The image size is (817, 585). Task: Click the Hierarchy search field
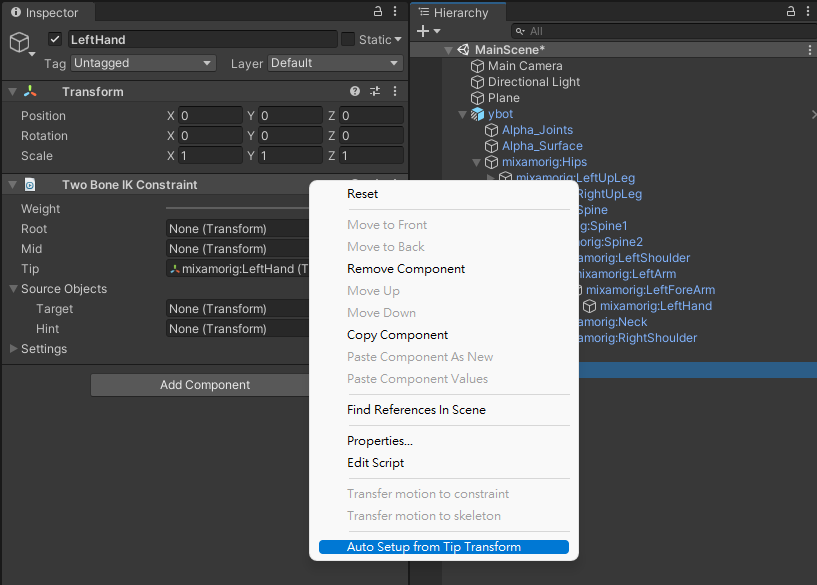click(664, 31)
